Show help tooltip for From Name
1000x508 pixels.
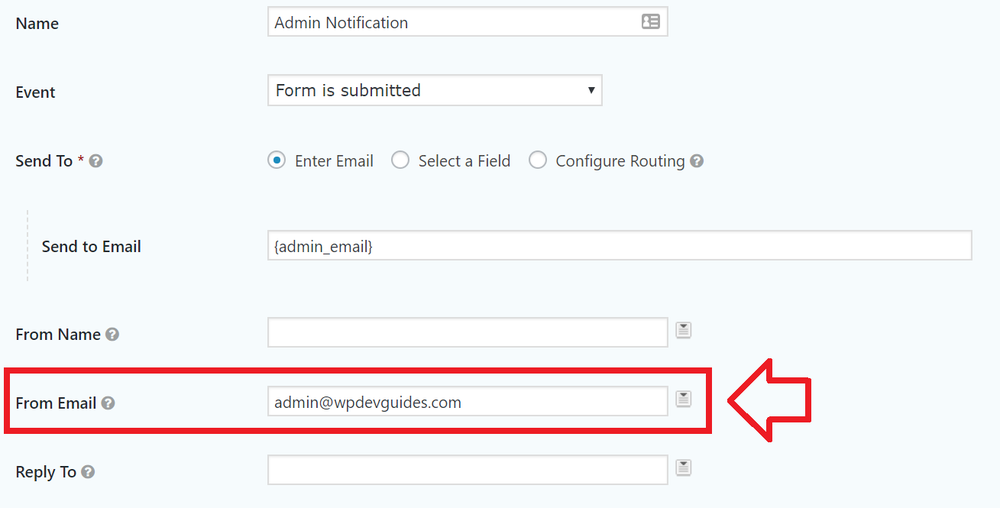point(112,334)
